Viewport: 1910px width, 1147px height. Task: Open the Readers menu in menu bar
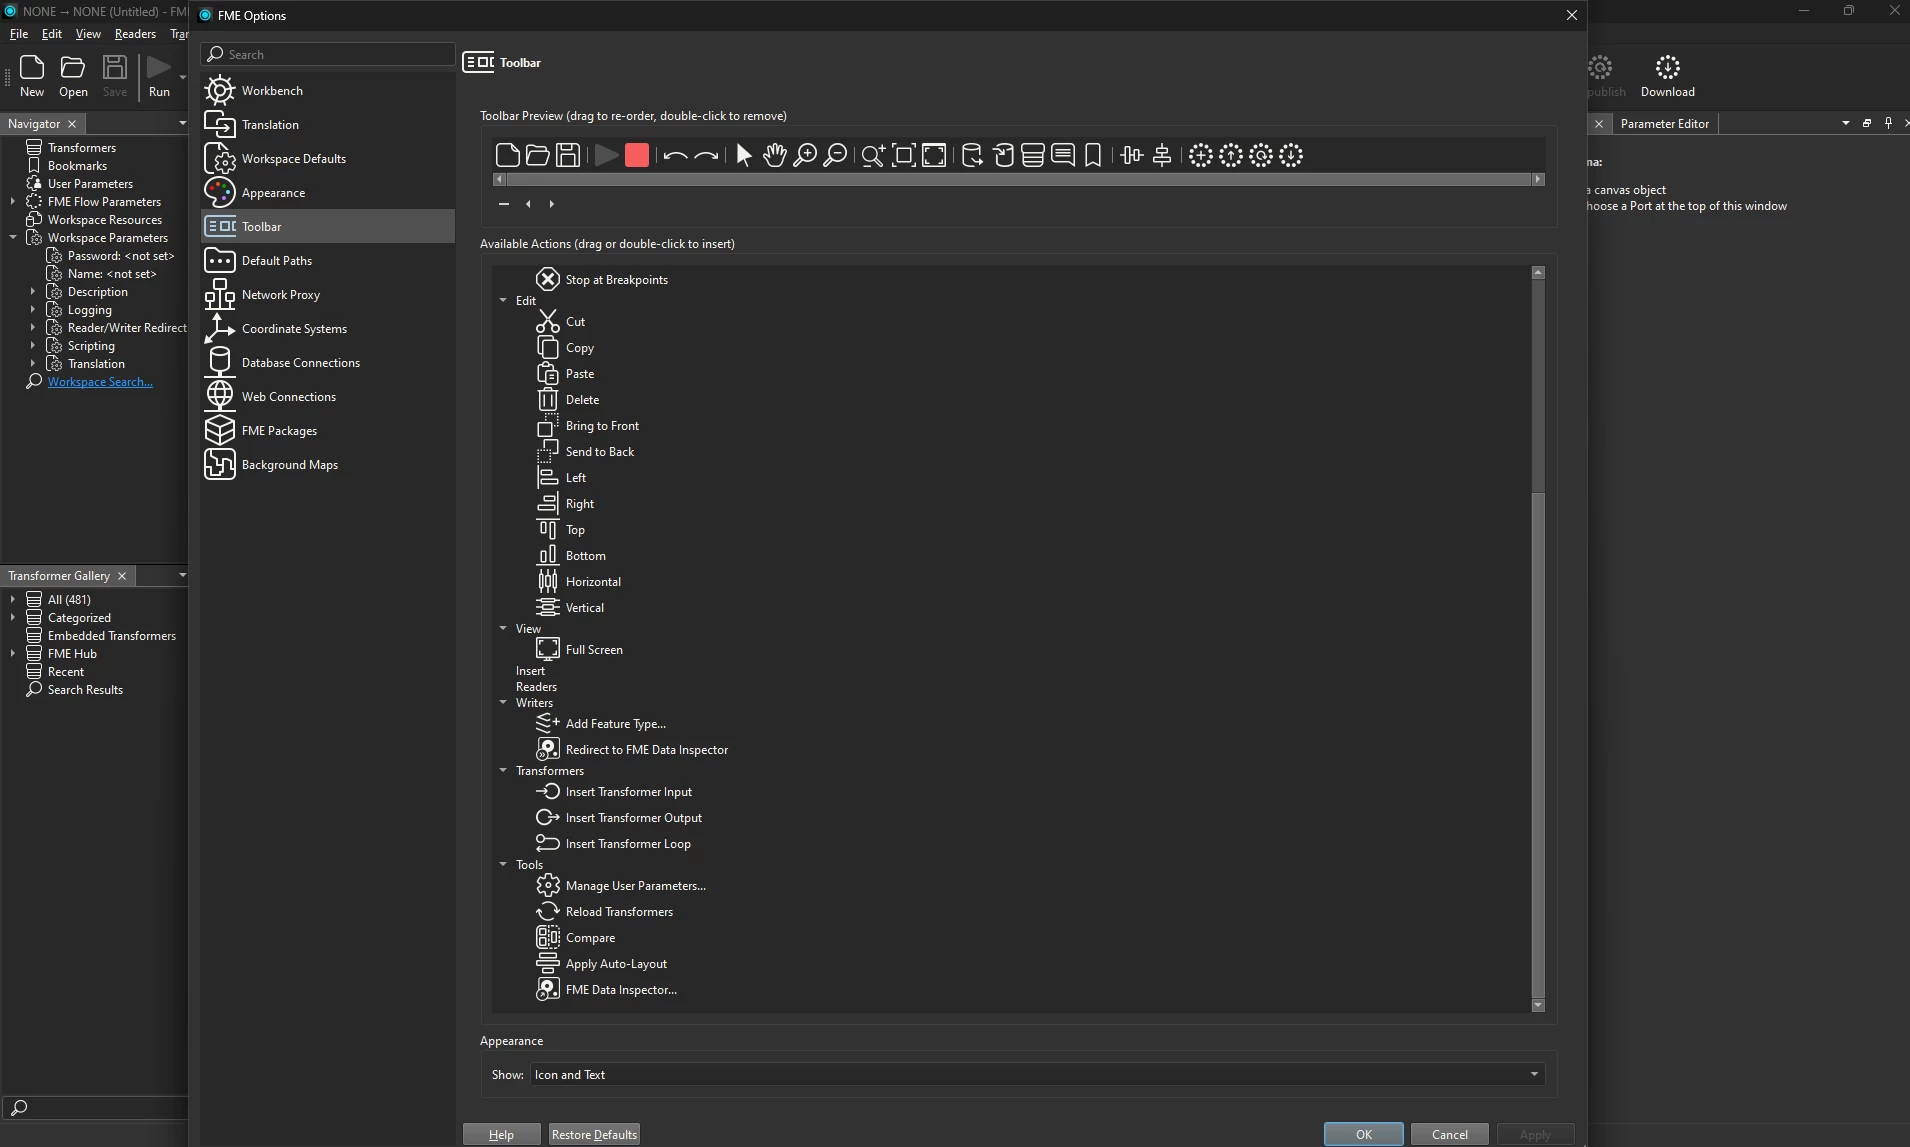click(x=135, y=34)
